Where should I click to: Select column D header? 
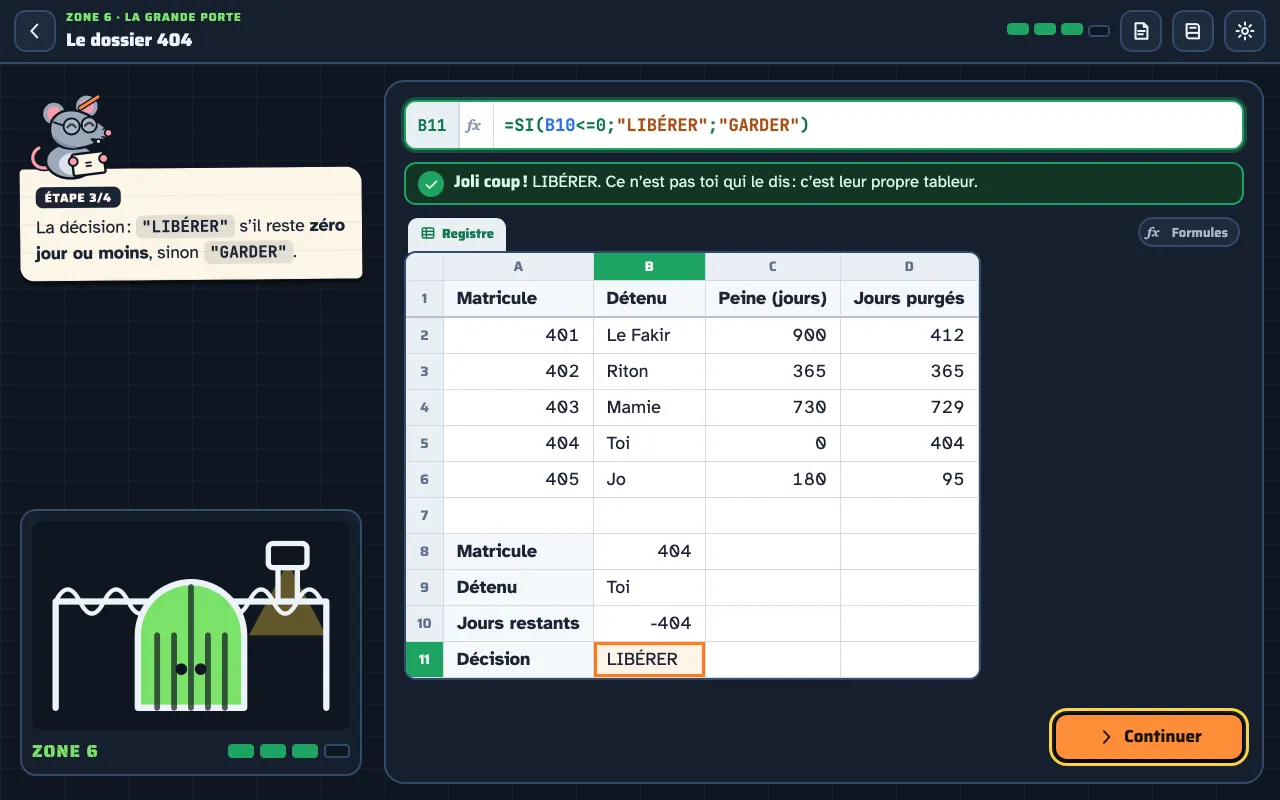tap(909, 266)
